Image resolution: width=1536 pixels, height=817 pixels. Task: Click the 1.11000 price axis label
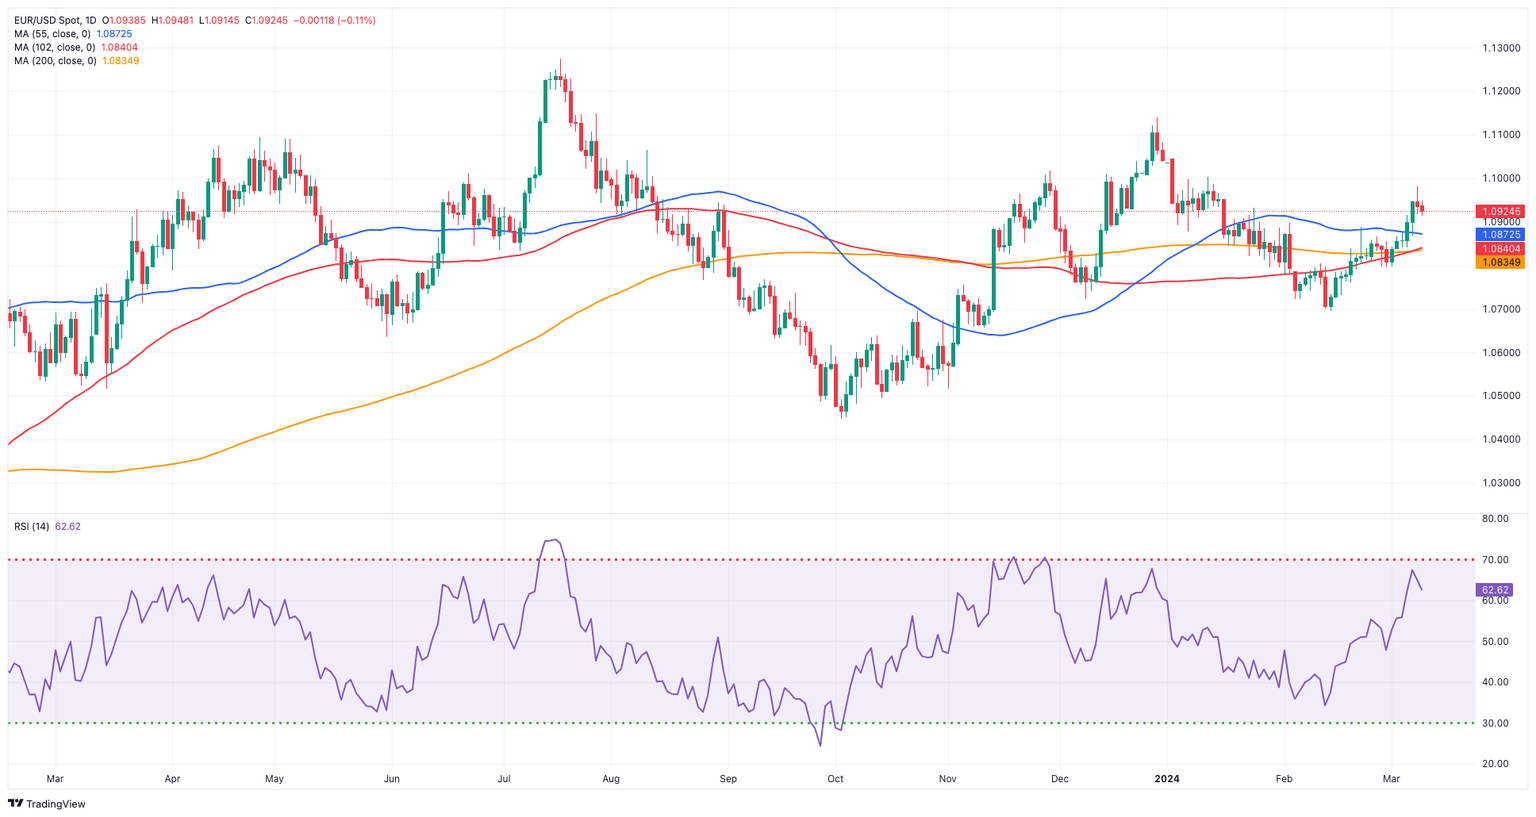[1501, 135]
